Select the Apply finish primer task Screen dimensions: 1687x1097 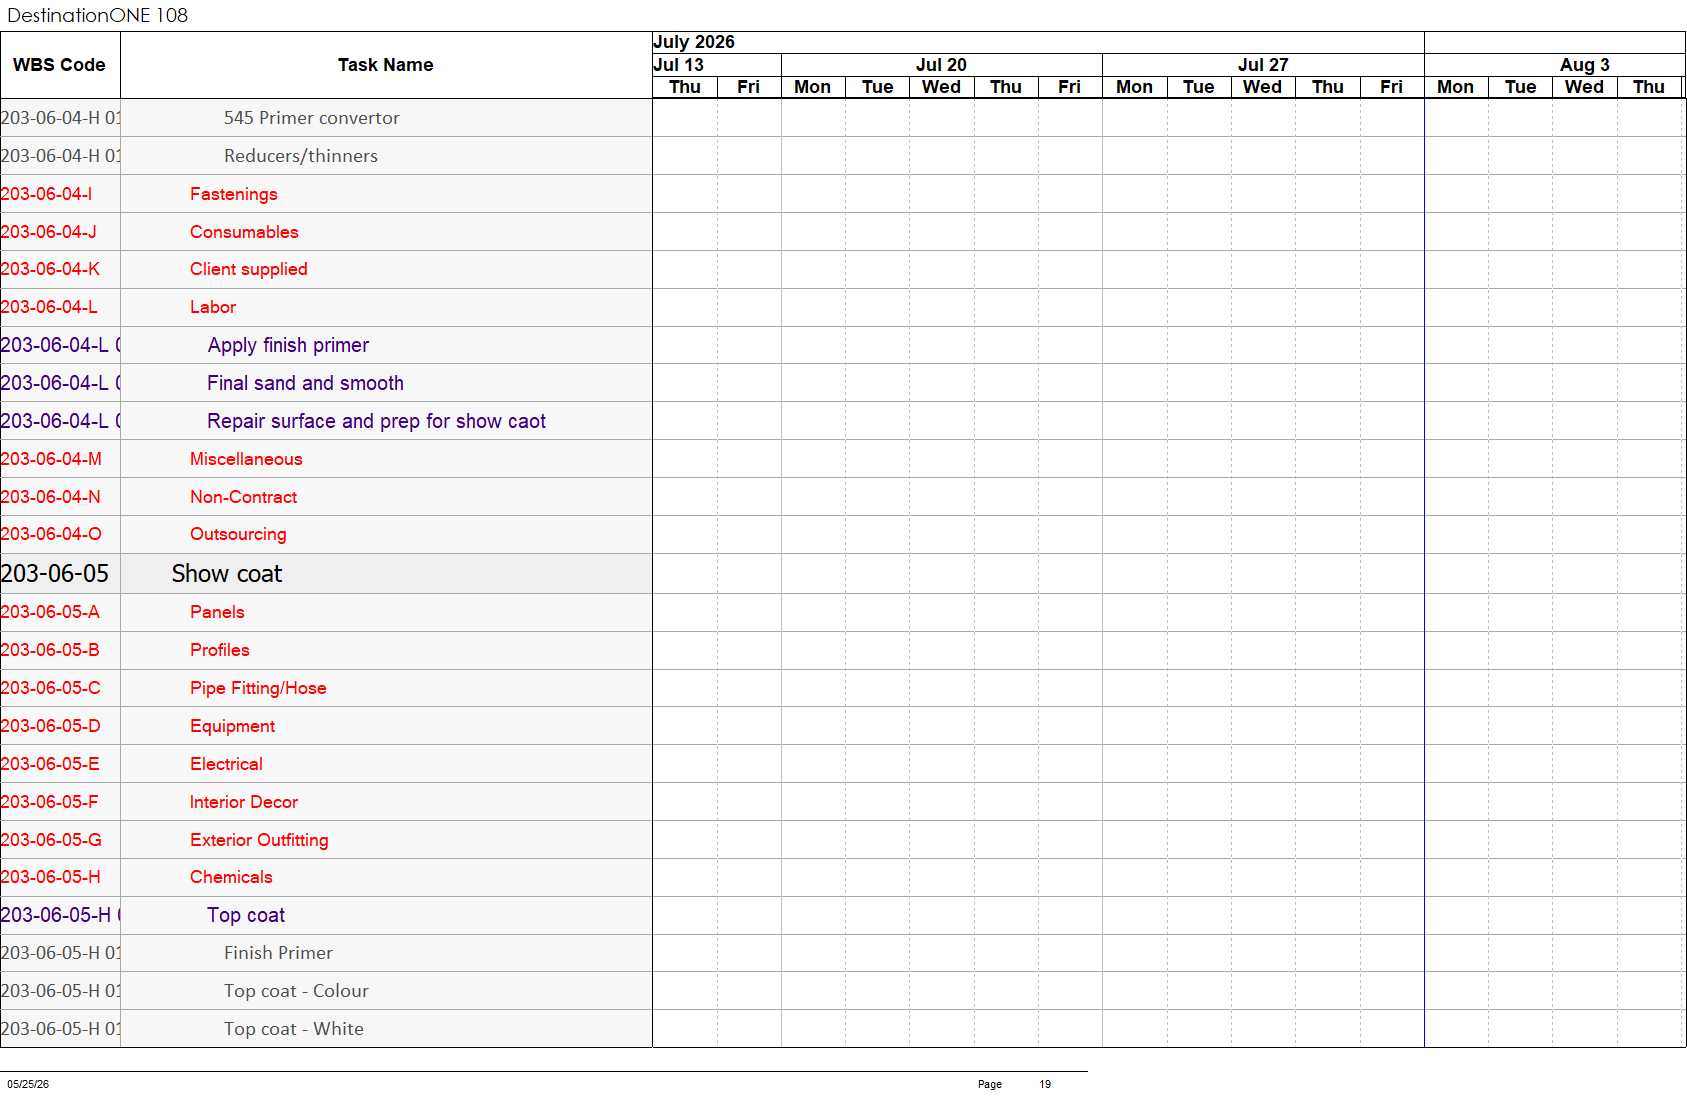pos(288,345)
